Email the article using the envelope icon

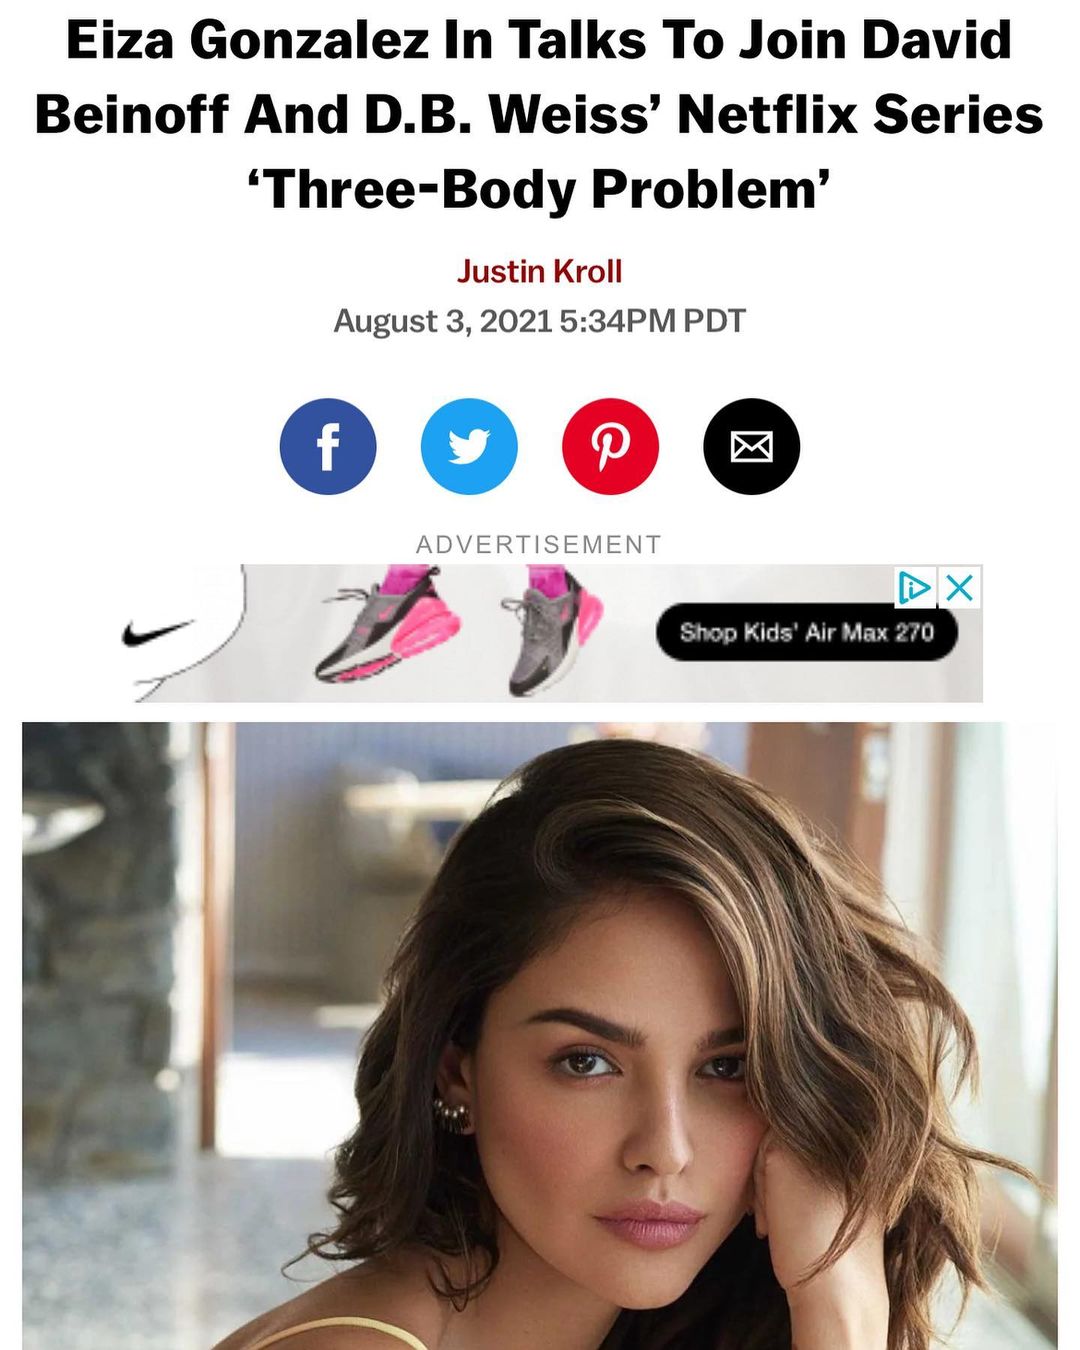pyautogui.click(x=751, y=446)
